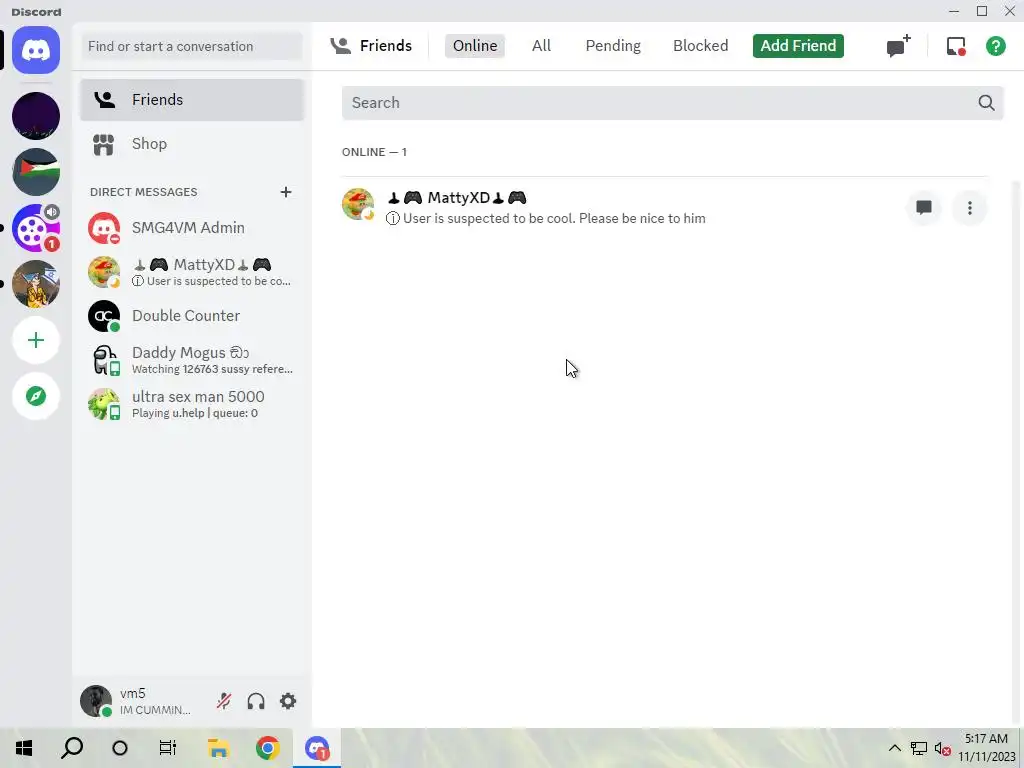This screenshot has height=768, width=1024.
Task: Click the vm5 username text
Action: (133, 694)
